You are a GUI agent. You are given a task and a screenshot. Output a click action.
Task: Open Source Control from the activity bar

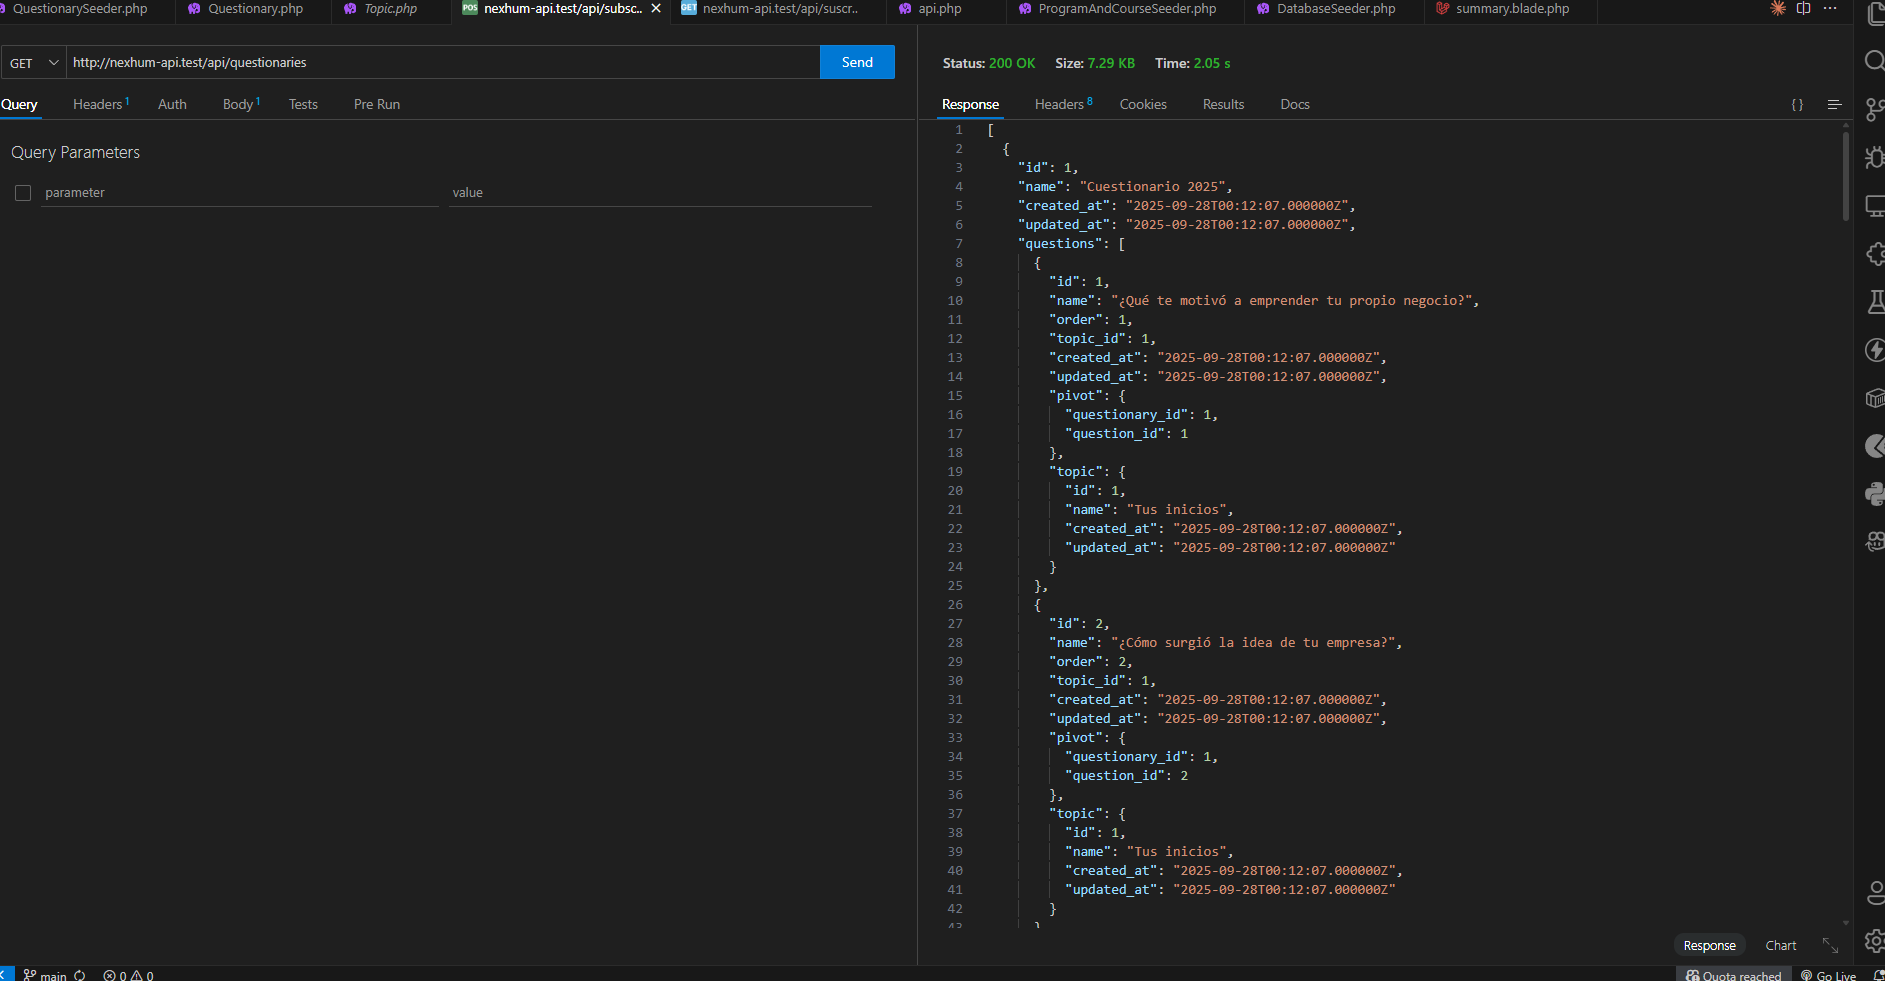click(x=1874, y=109)
